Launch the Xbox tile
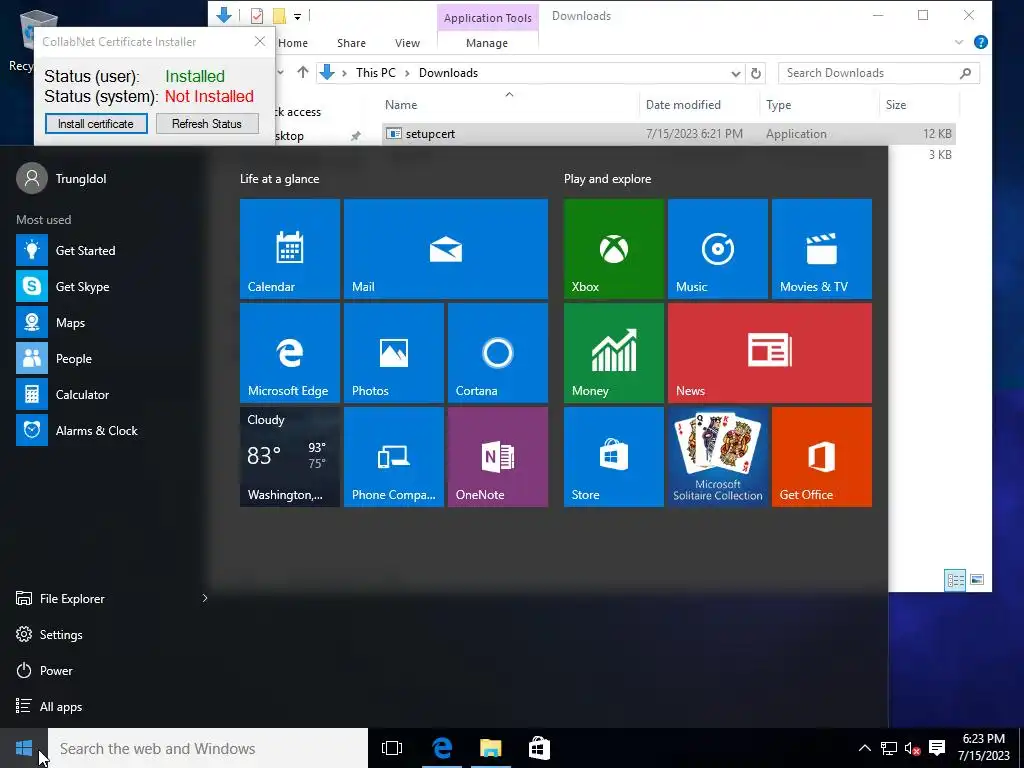Viewport: 1024px width, 768px height. [613, 249]
